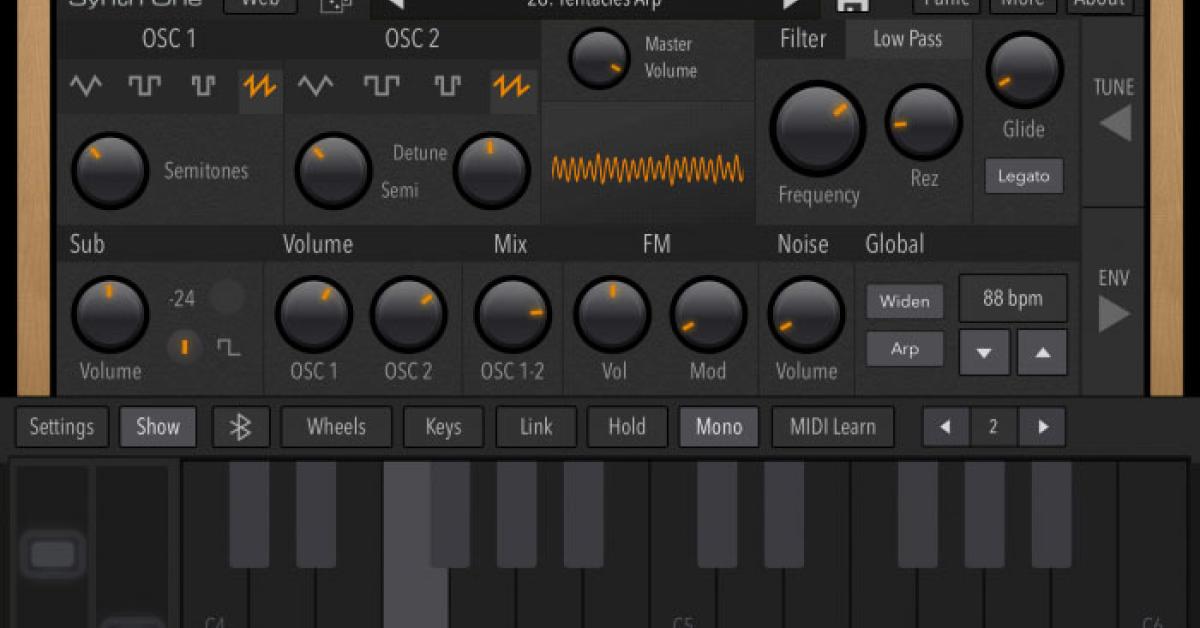Click the bpm down arrow to slow tempo
Screen dimensions: 1200x628
click(983, 352)
